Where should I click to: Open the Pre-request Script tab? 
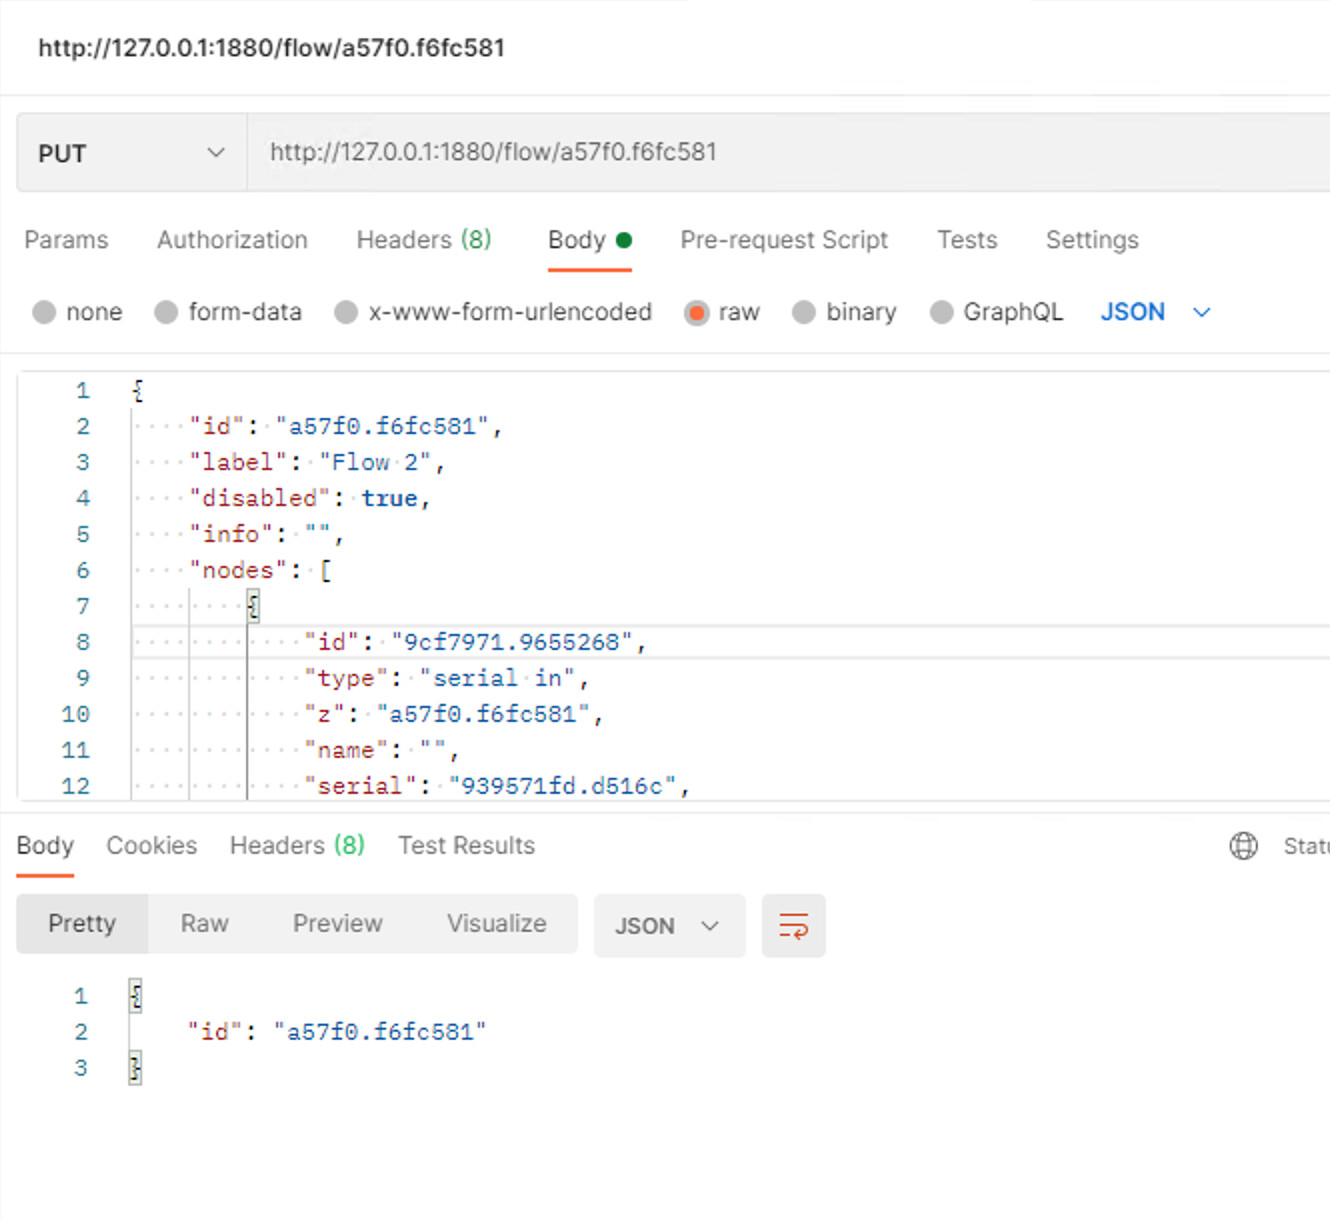coord(784,240)
